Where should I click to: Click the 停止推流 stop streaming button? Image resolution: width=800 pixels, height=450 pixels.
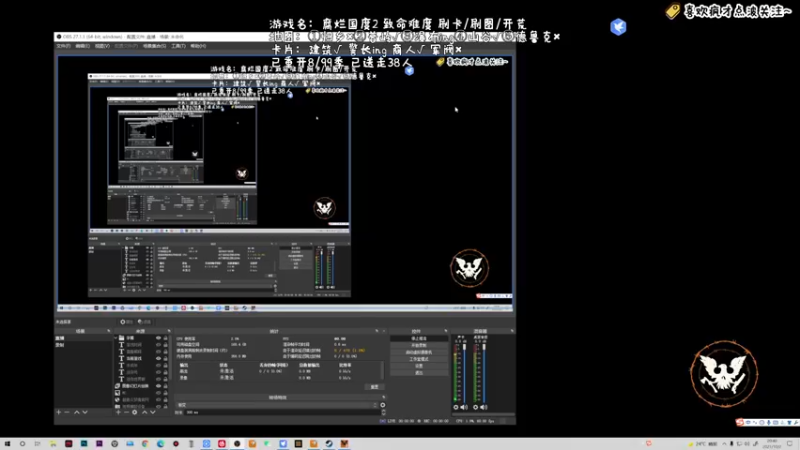(419, 338)
